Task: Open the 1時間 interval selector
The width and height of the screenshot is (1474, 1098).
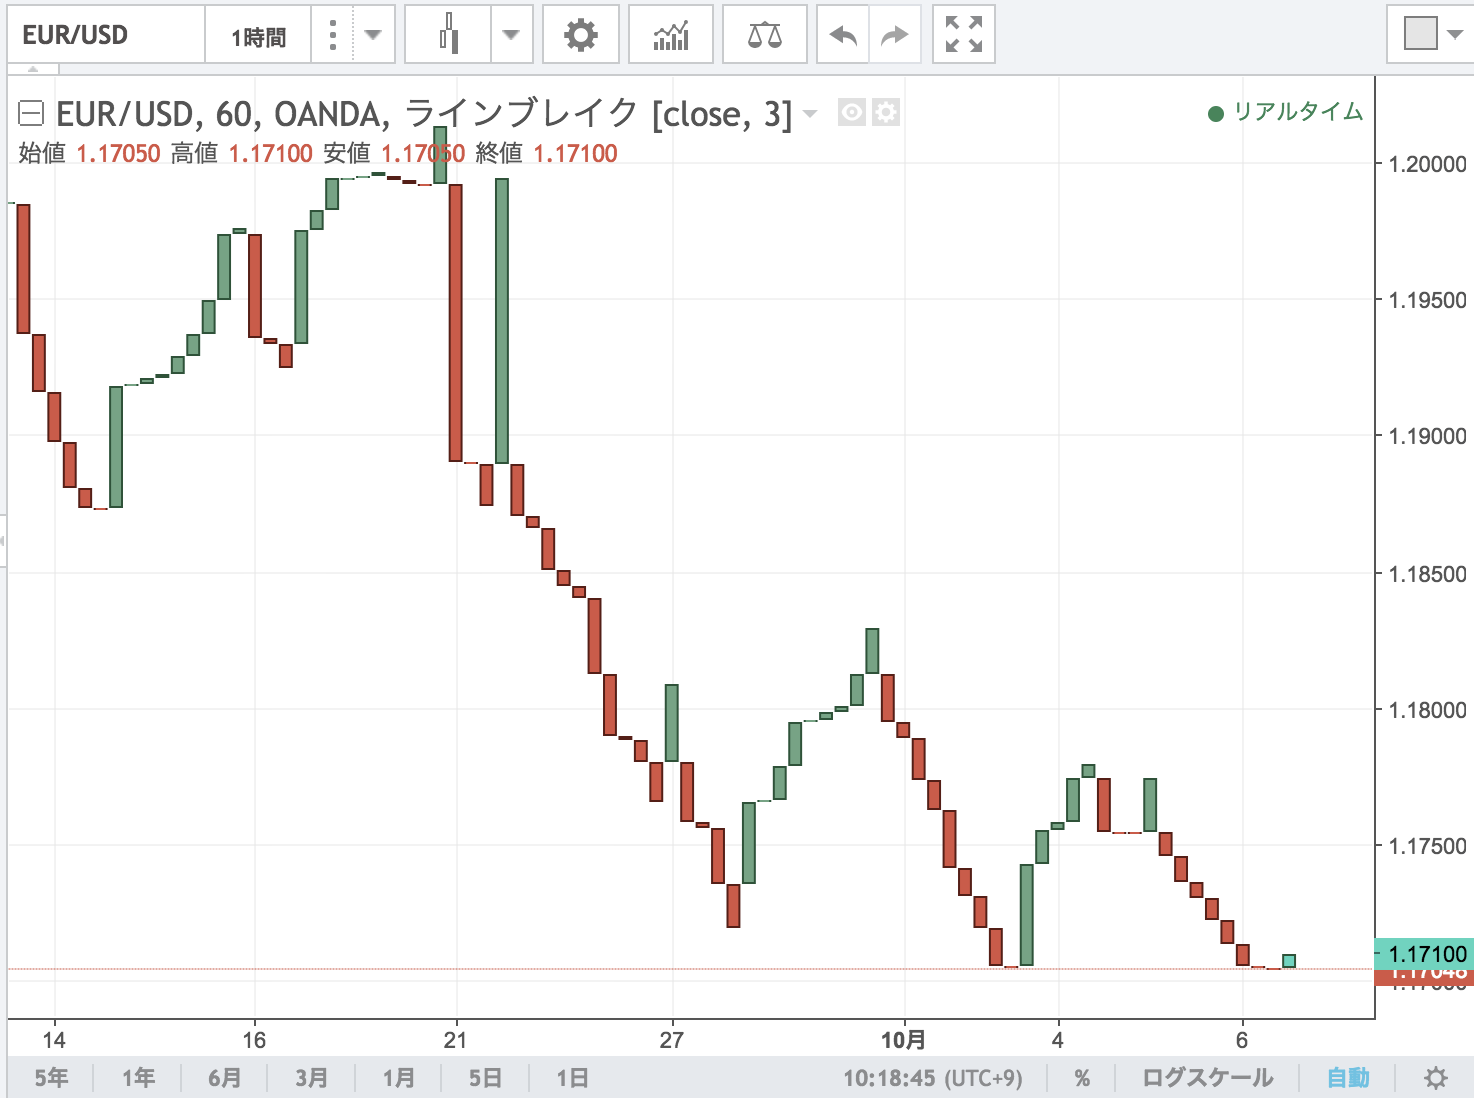Action: click(258, 35)
